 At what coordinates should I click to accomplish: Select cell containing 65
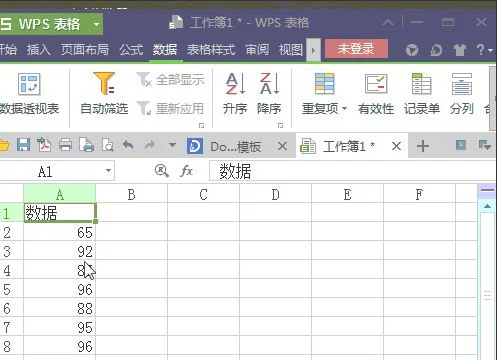(60, 232)
